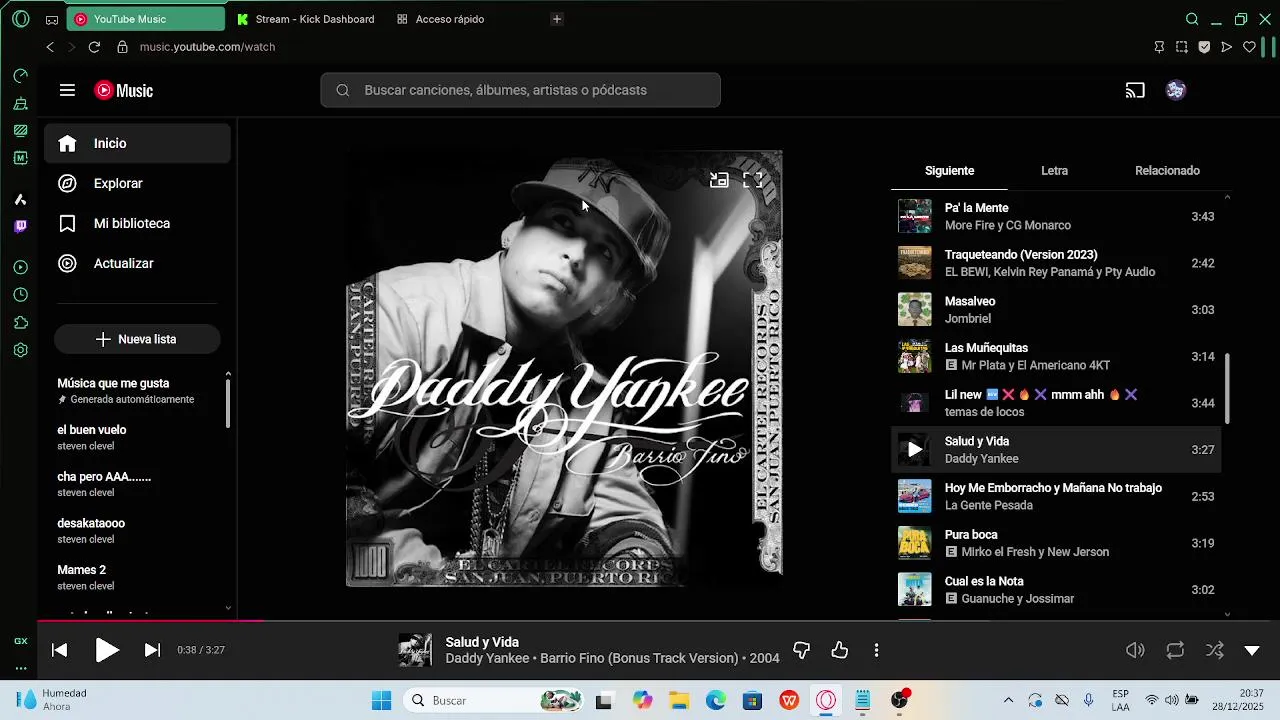Open Microsoft Edge from taskbar
1280x720 pixels.
tap(716, 701)
